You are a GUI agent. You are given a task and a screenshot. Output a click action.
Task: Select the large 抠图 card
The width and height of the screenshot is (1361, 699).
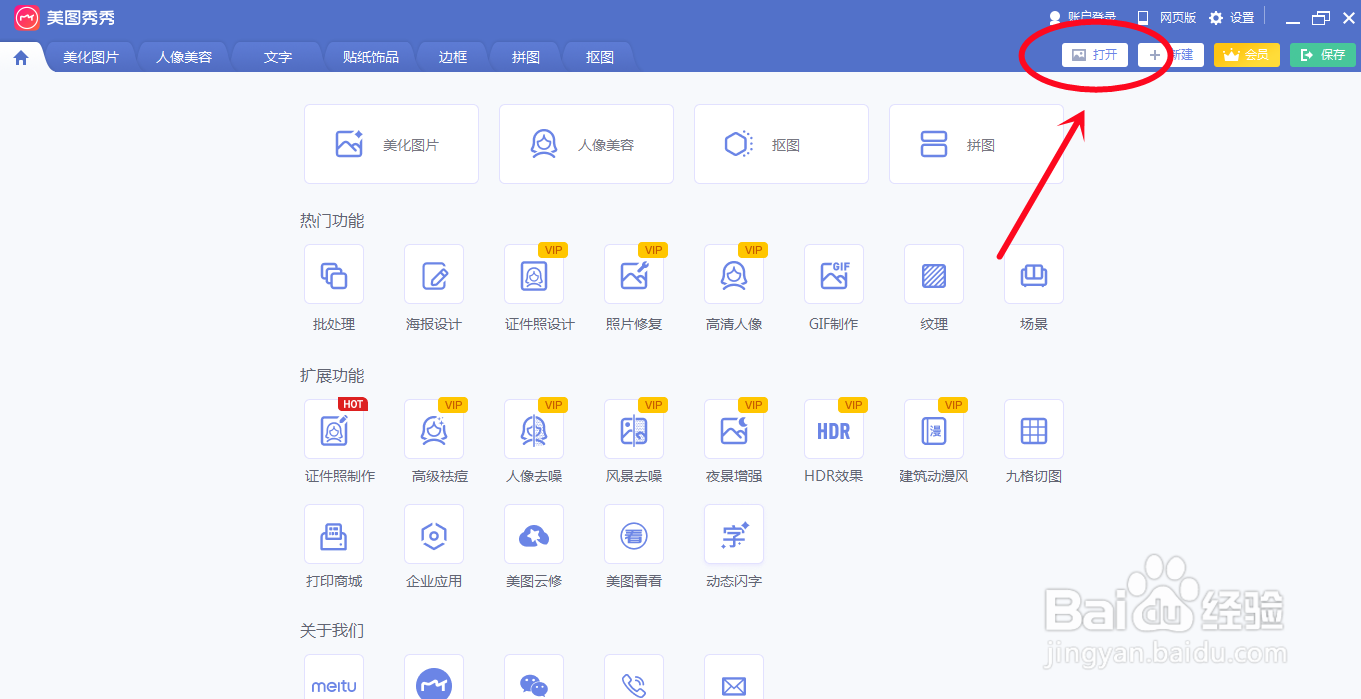tap(781, 144)
